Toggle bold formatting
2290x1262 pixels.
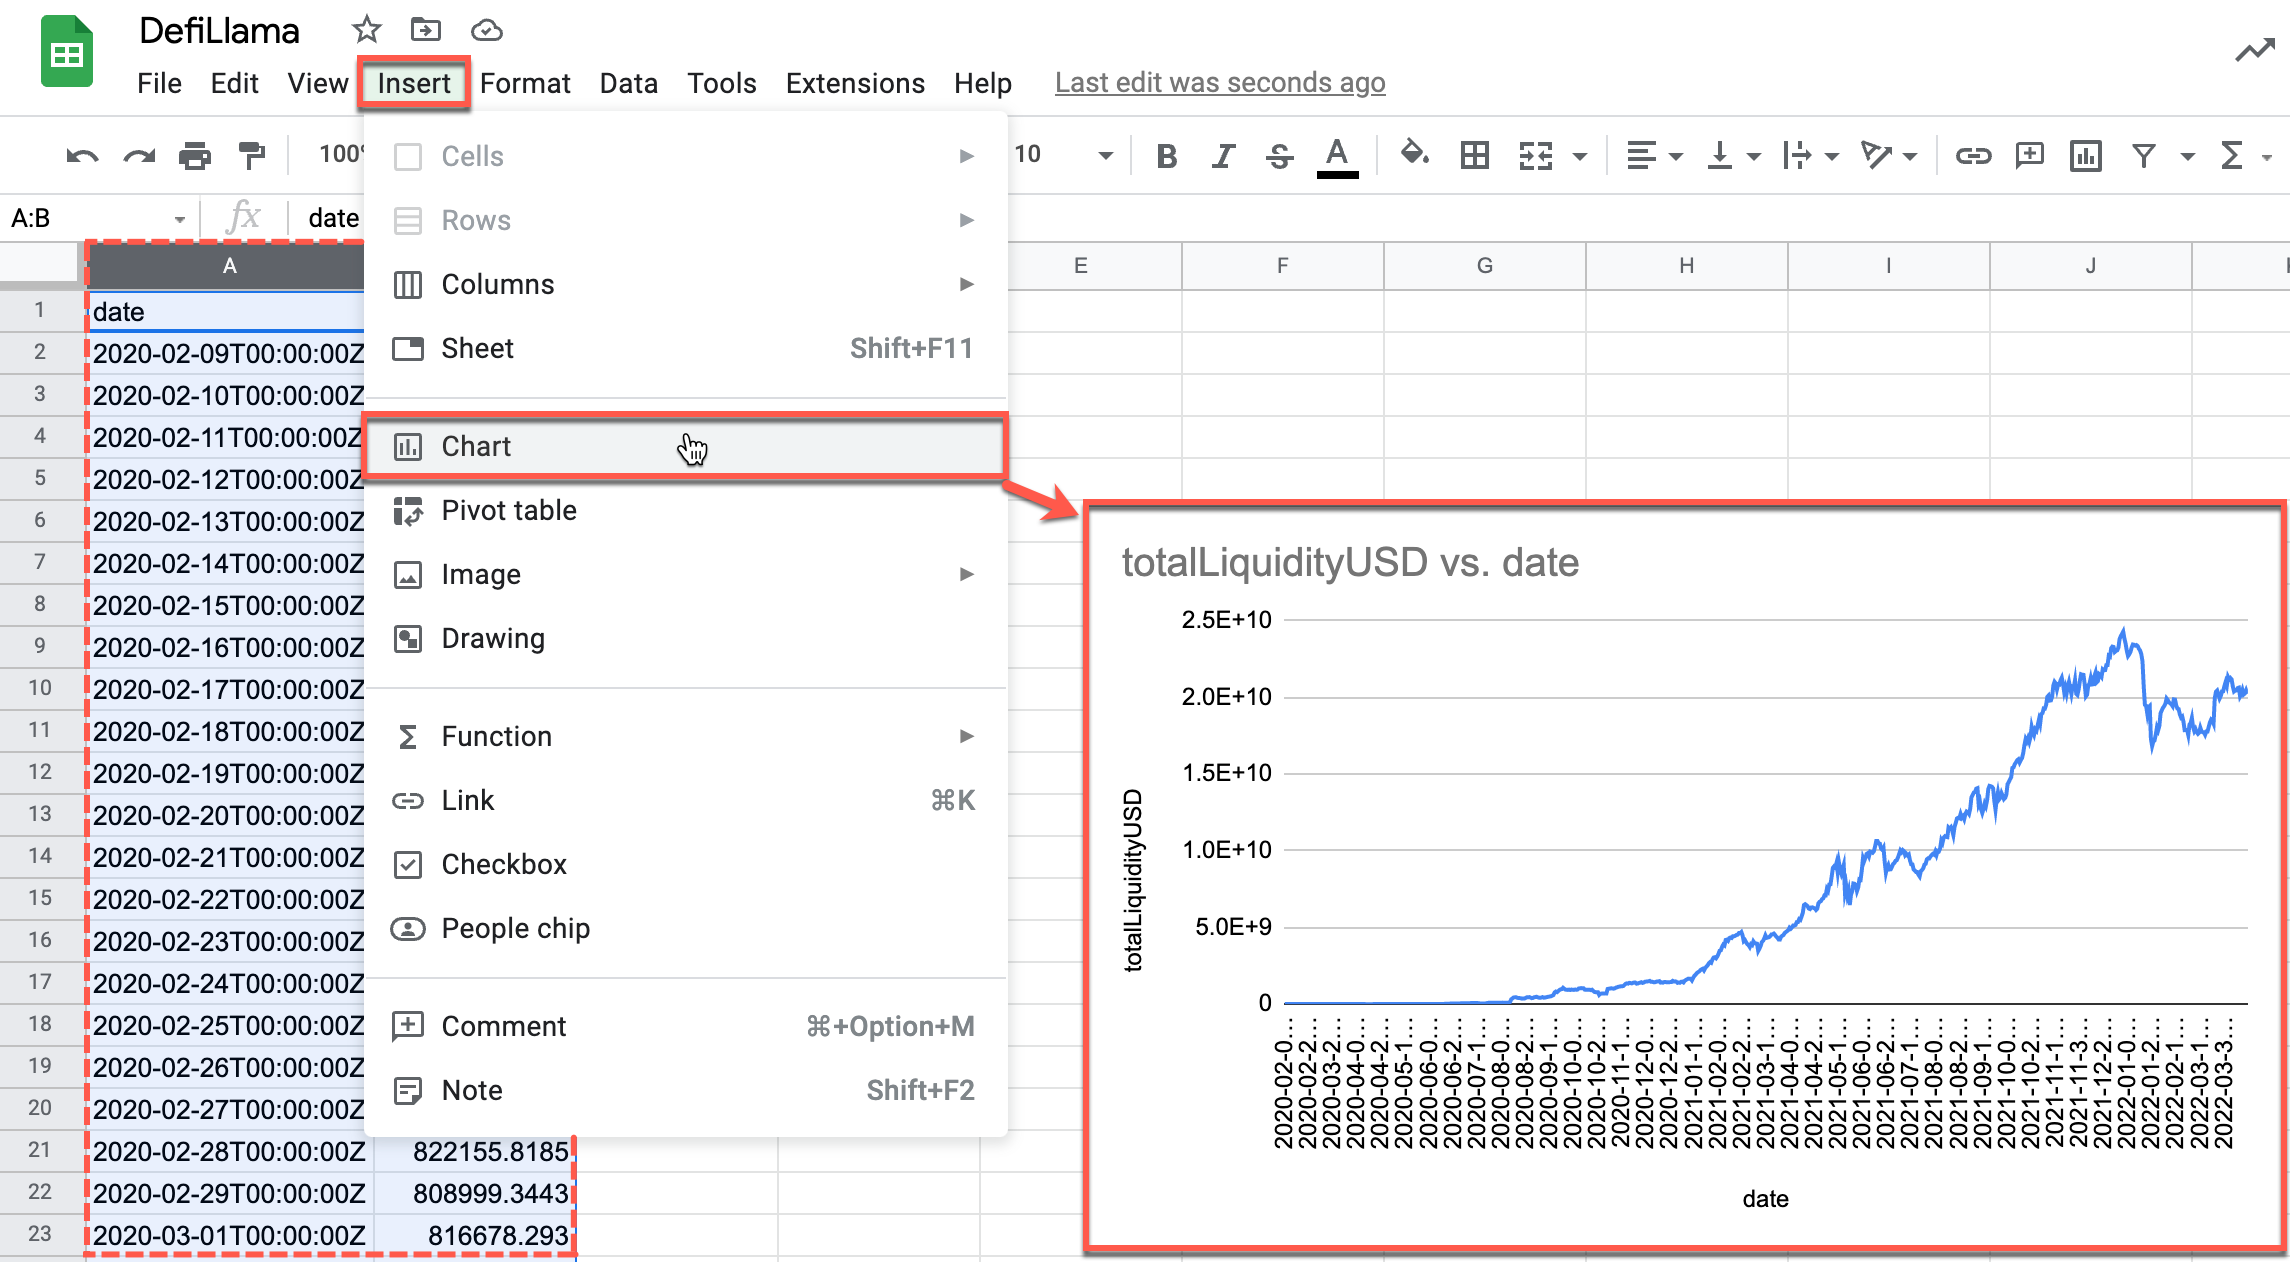[x=1166, y=156]
